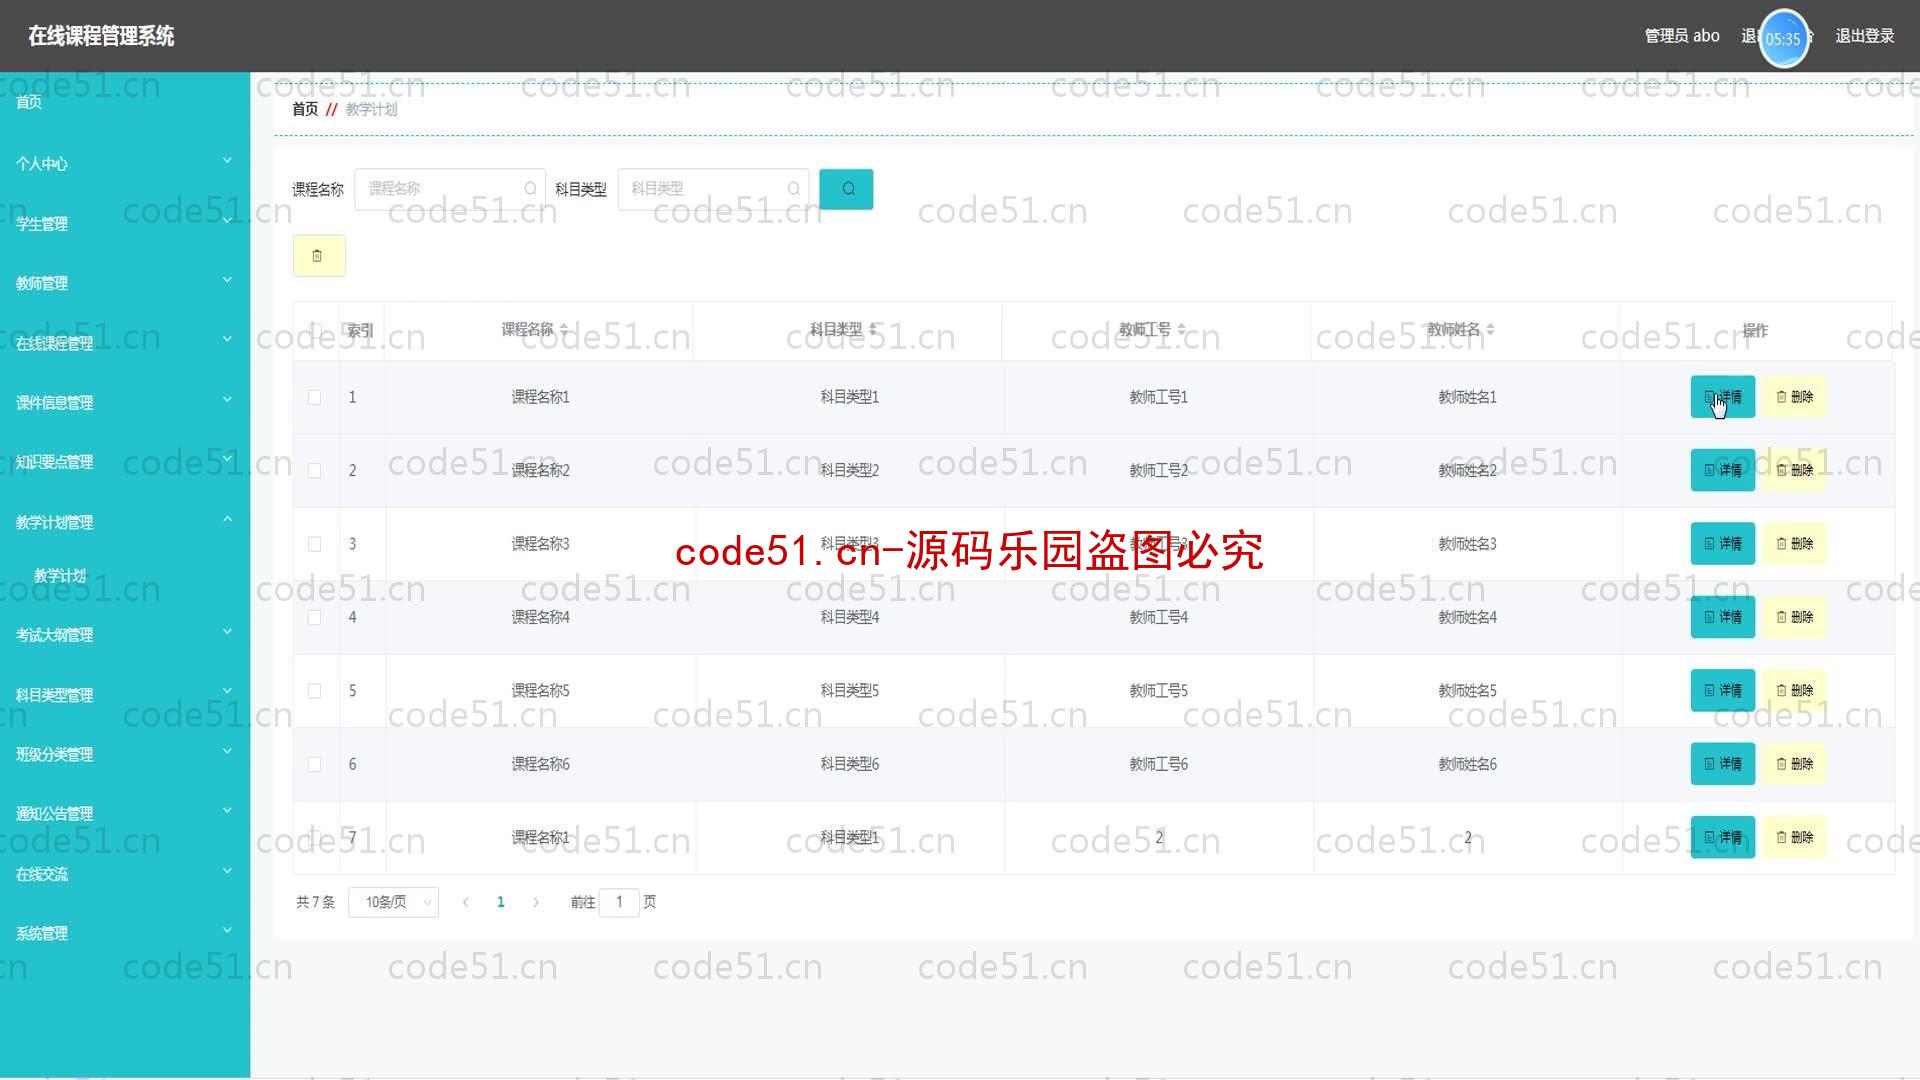Image resolution: width=1920 pixels, height=1080 pixels.
Task: Expand 考试大纲管理 sidebar menu
Action: (x=125, y=635)
